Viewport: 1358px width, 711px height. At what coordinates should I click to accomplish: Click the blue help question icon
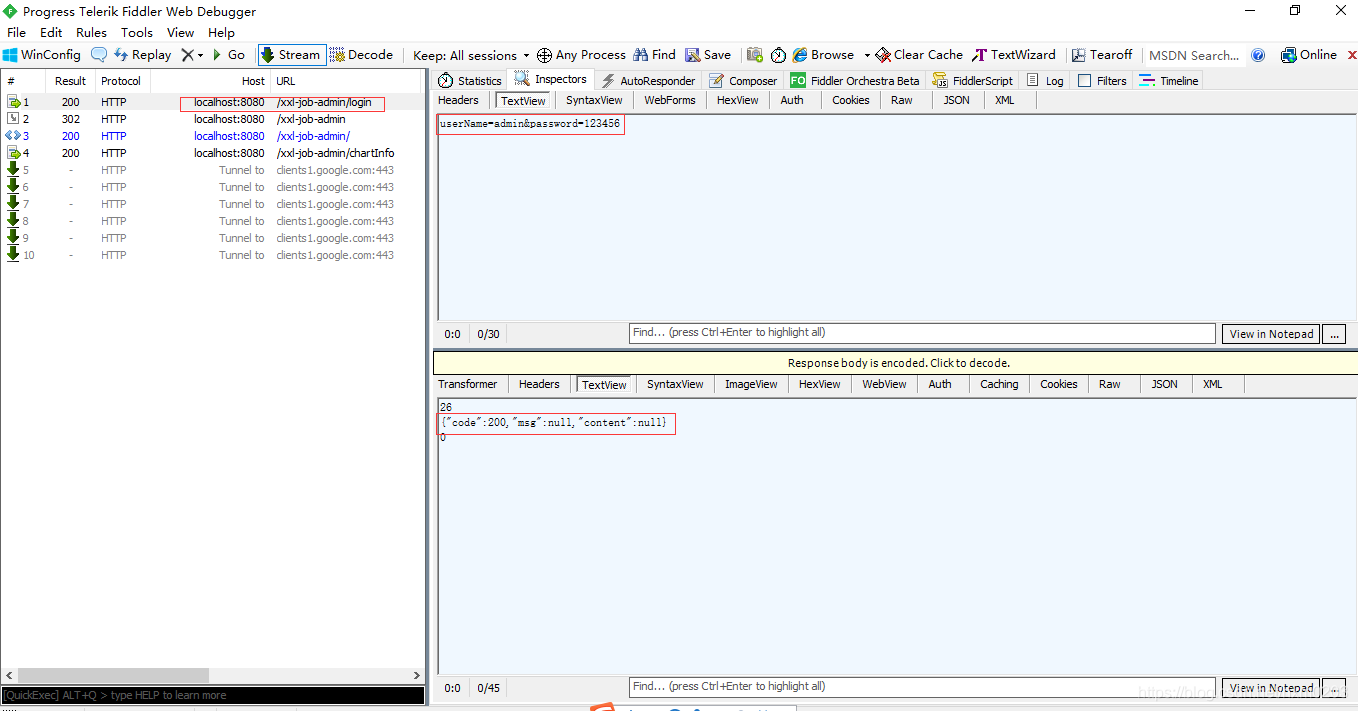[x=1258, y=55]
